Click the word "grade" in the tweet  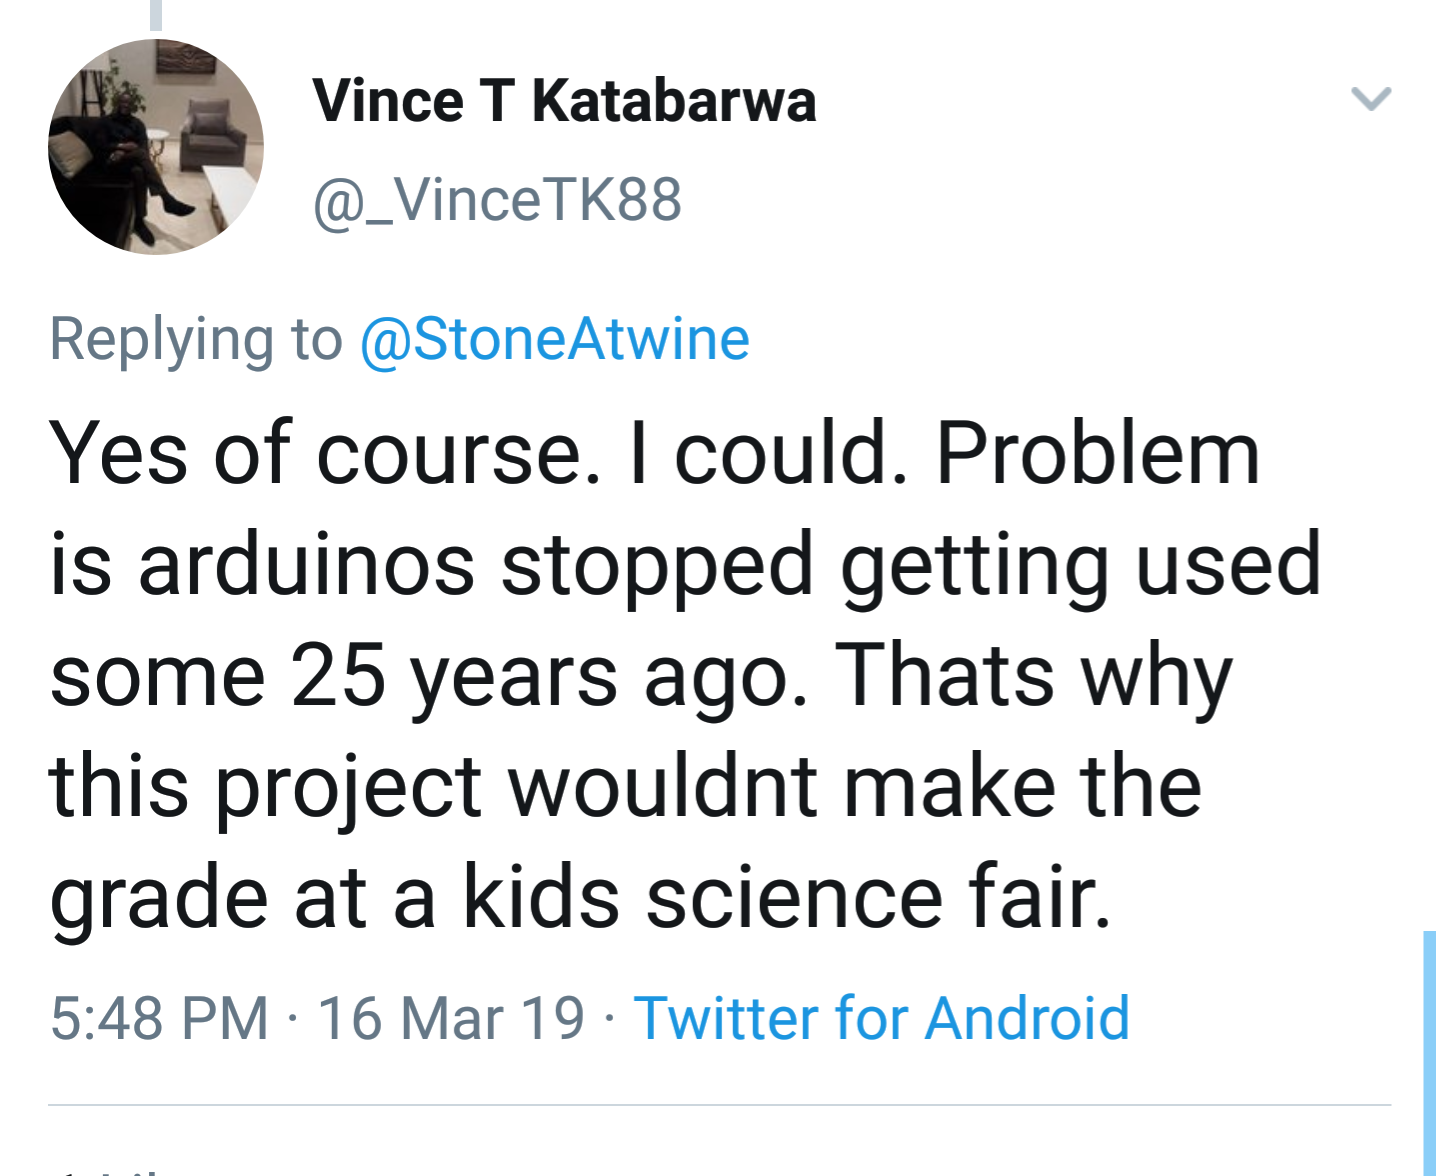click(158, 897)
